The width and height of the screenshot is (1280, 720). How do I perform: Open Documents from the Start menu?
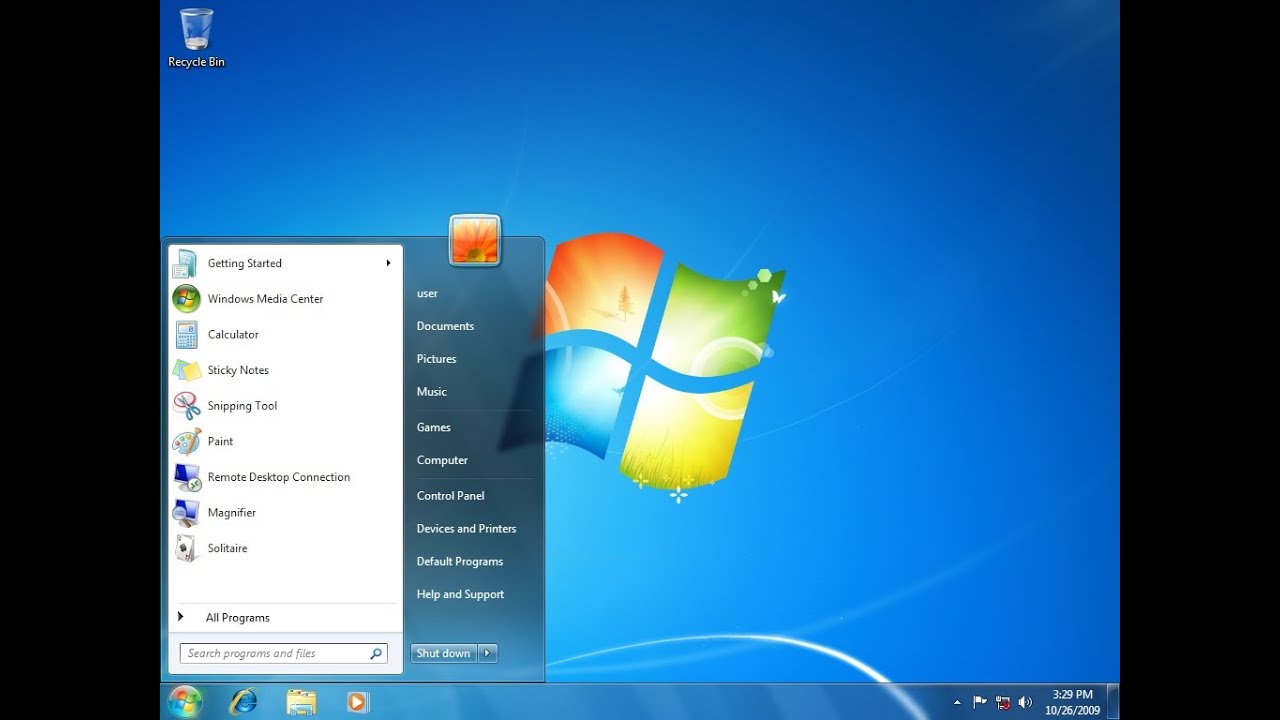445,326
